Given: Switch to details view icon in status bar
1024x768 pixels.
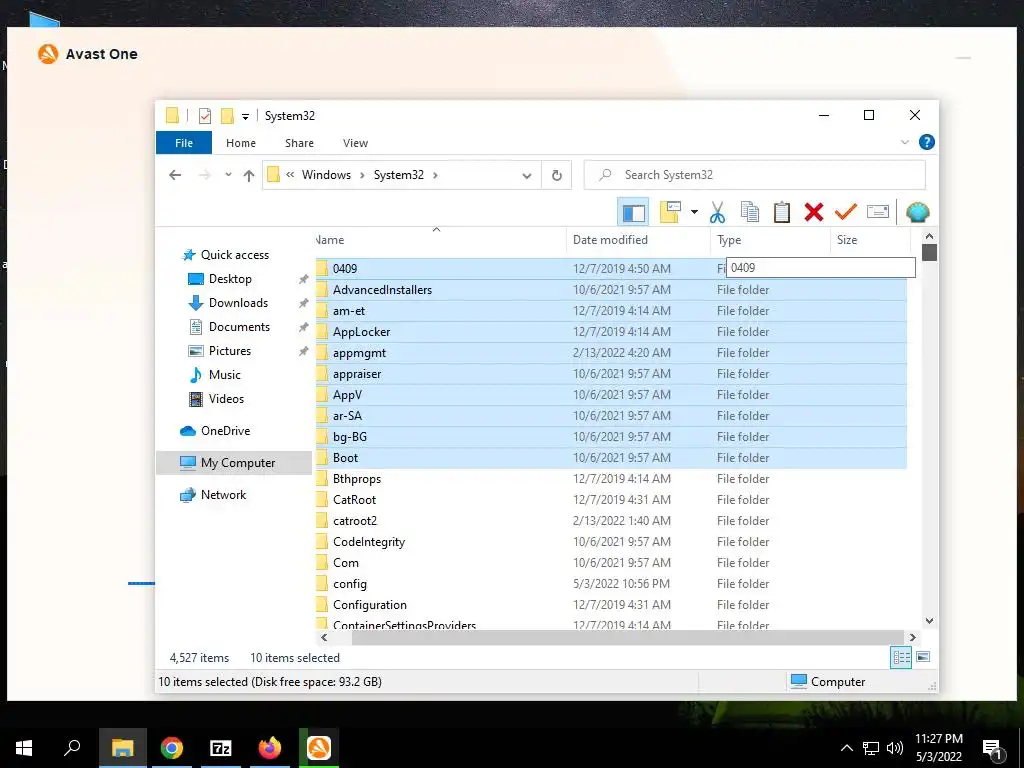Looking at the screenshot, I should [901, 657].
